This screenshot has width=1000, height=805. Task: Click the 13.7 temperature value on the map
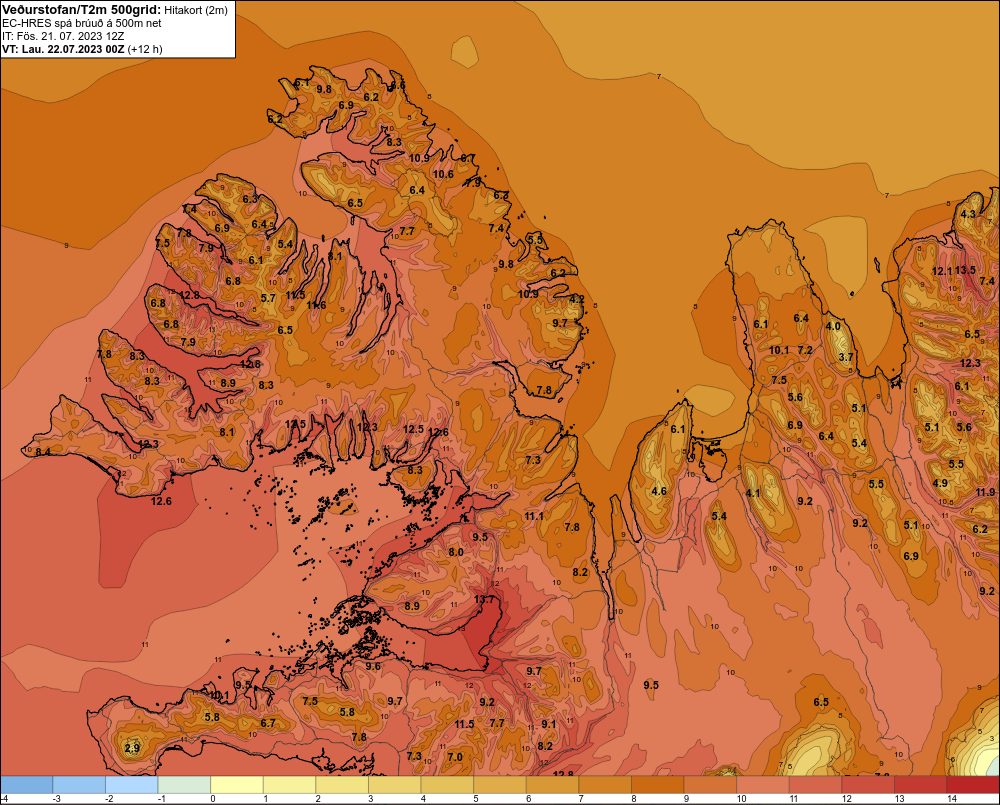click(x=484, y=600)
